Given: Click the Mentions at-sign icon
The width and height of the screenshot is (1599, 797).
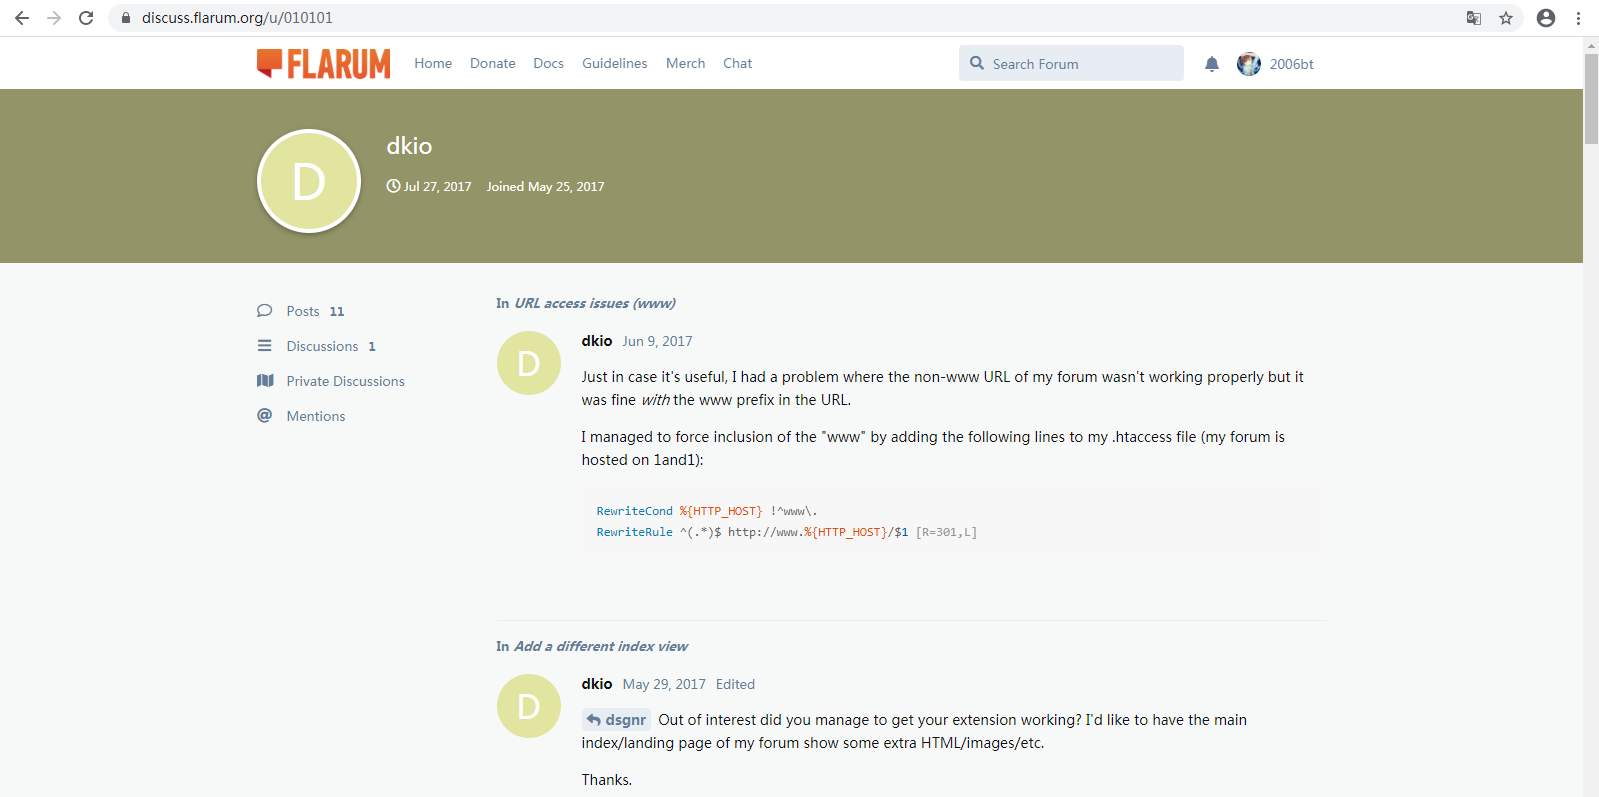Looking at the screenshot, I should pos(265,416).
